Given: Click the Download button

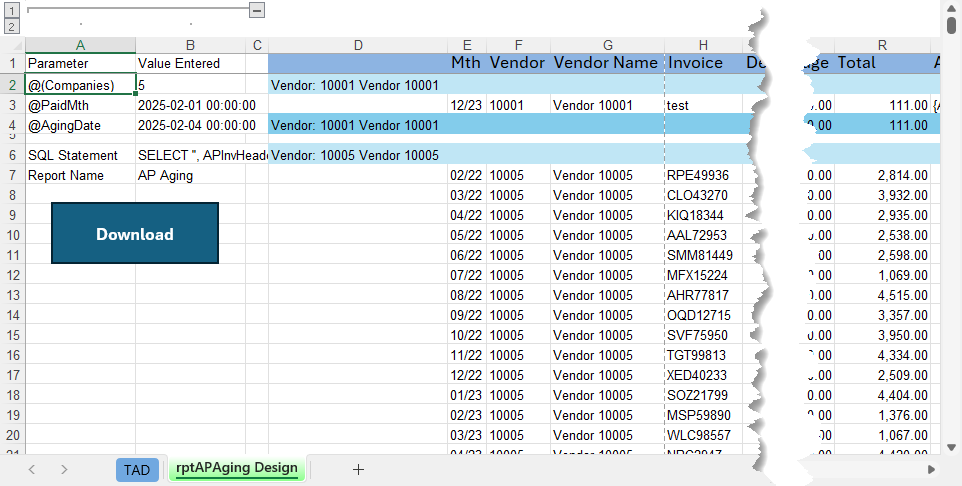Looking at the screenshot, I should tap(135, 233).
